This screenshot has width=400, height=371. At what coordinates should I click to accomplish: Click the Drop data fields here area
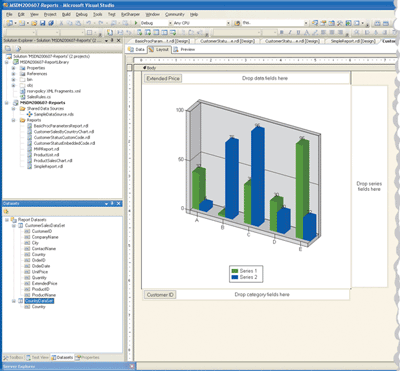pos(265,78)
